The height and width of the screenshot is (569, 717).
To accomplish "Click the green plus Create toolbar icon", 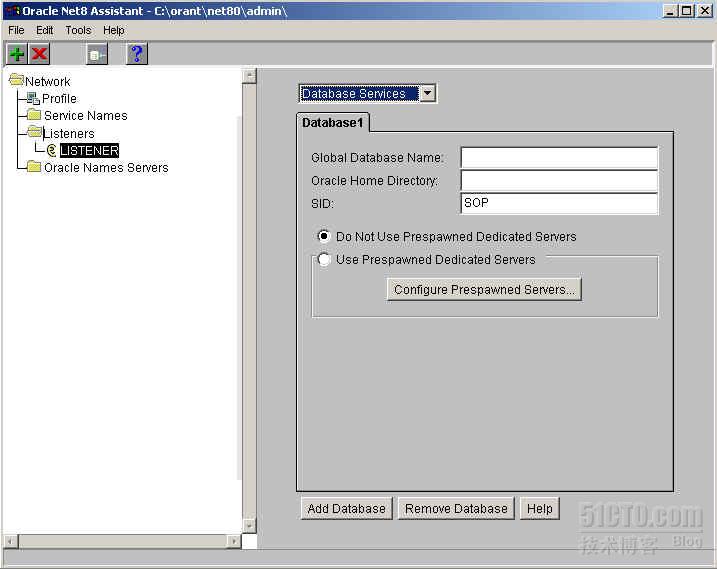I will point(17,54).
